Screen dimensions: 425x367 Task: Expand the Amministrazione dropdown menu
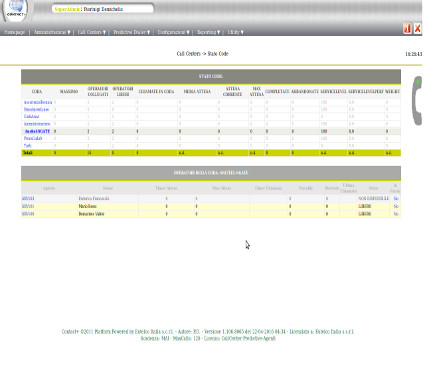(x=52, y=32)
